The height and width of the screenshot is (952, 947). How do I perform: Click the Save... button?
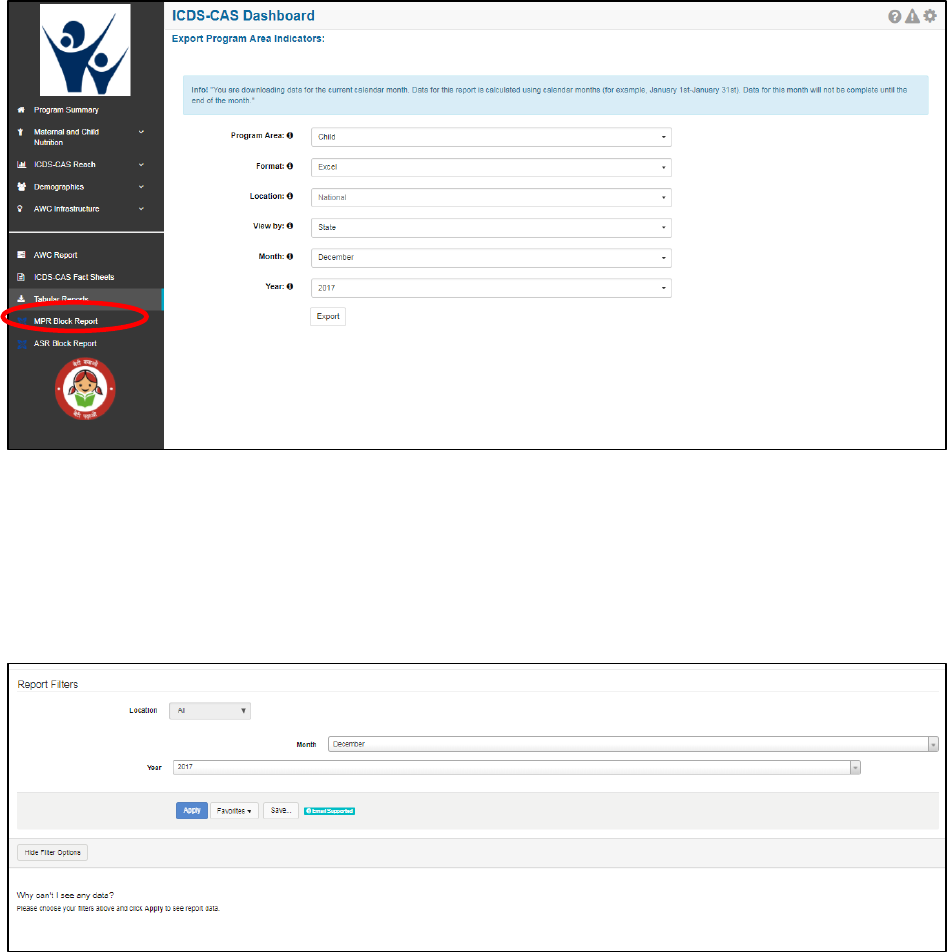click(281, 811)
